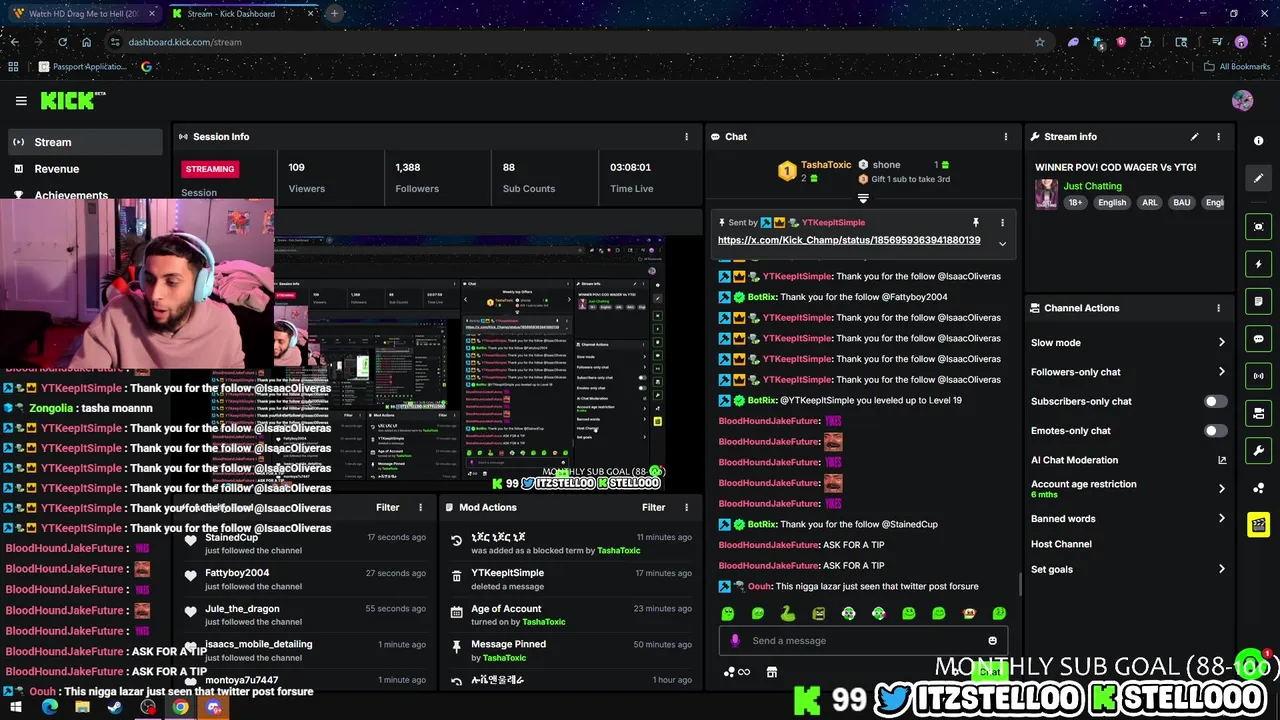Toggle Emotes-only chat switch

(x=1214, y=431)
